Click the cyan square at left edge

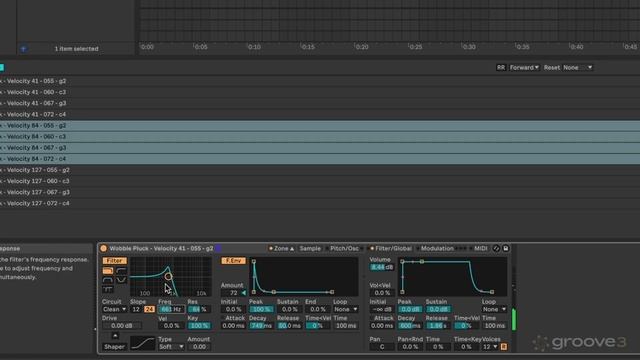2,67
